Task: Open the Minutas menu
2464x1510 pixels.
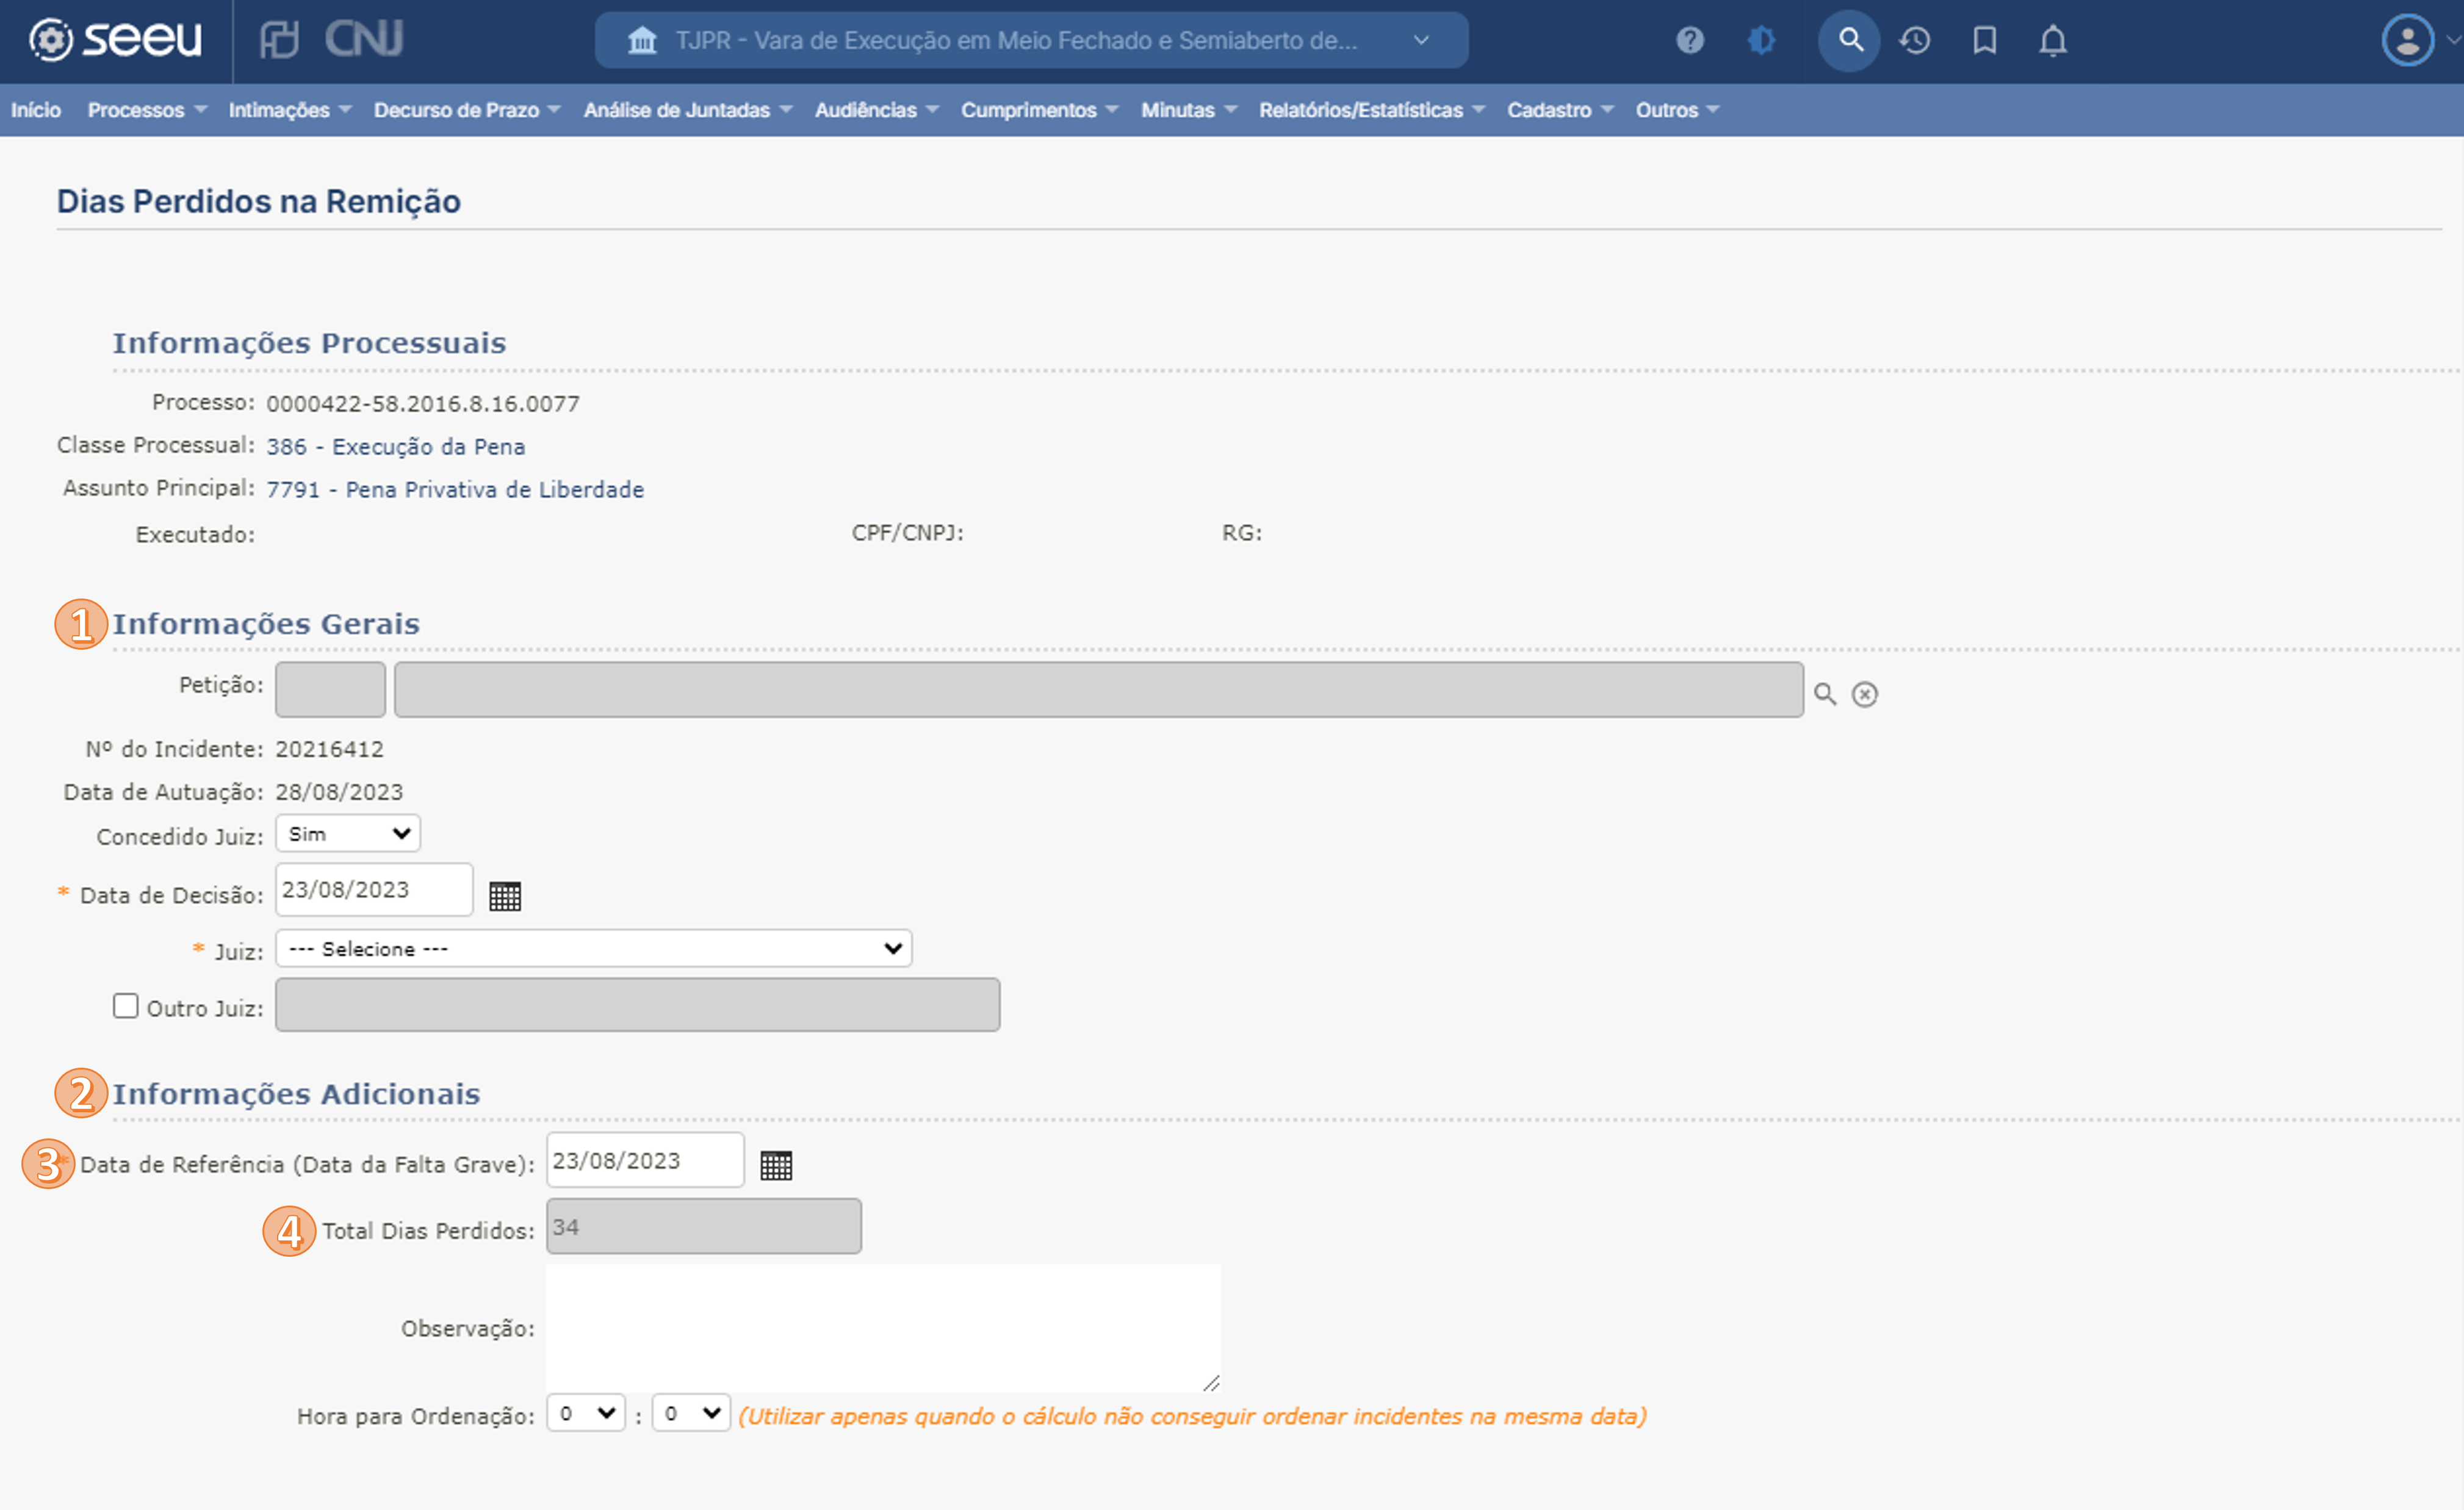Action: point(1189,110)
